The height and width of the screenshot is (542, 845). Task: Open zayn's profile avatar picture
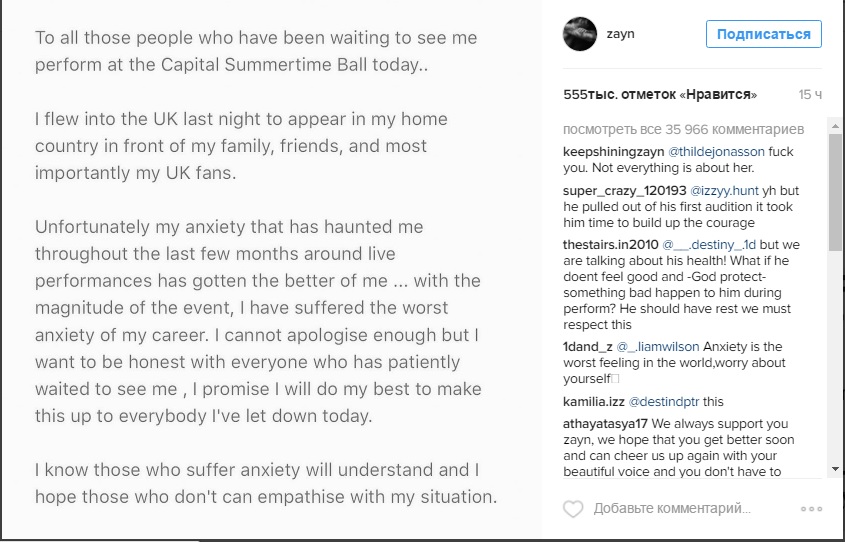pos(580,34)
